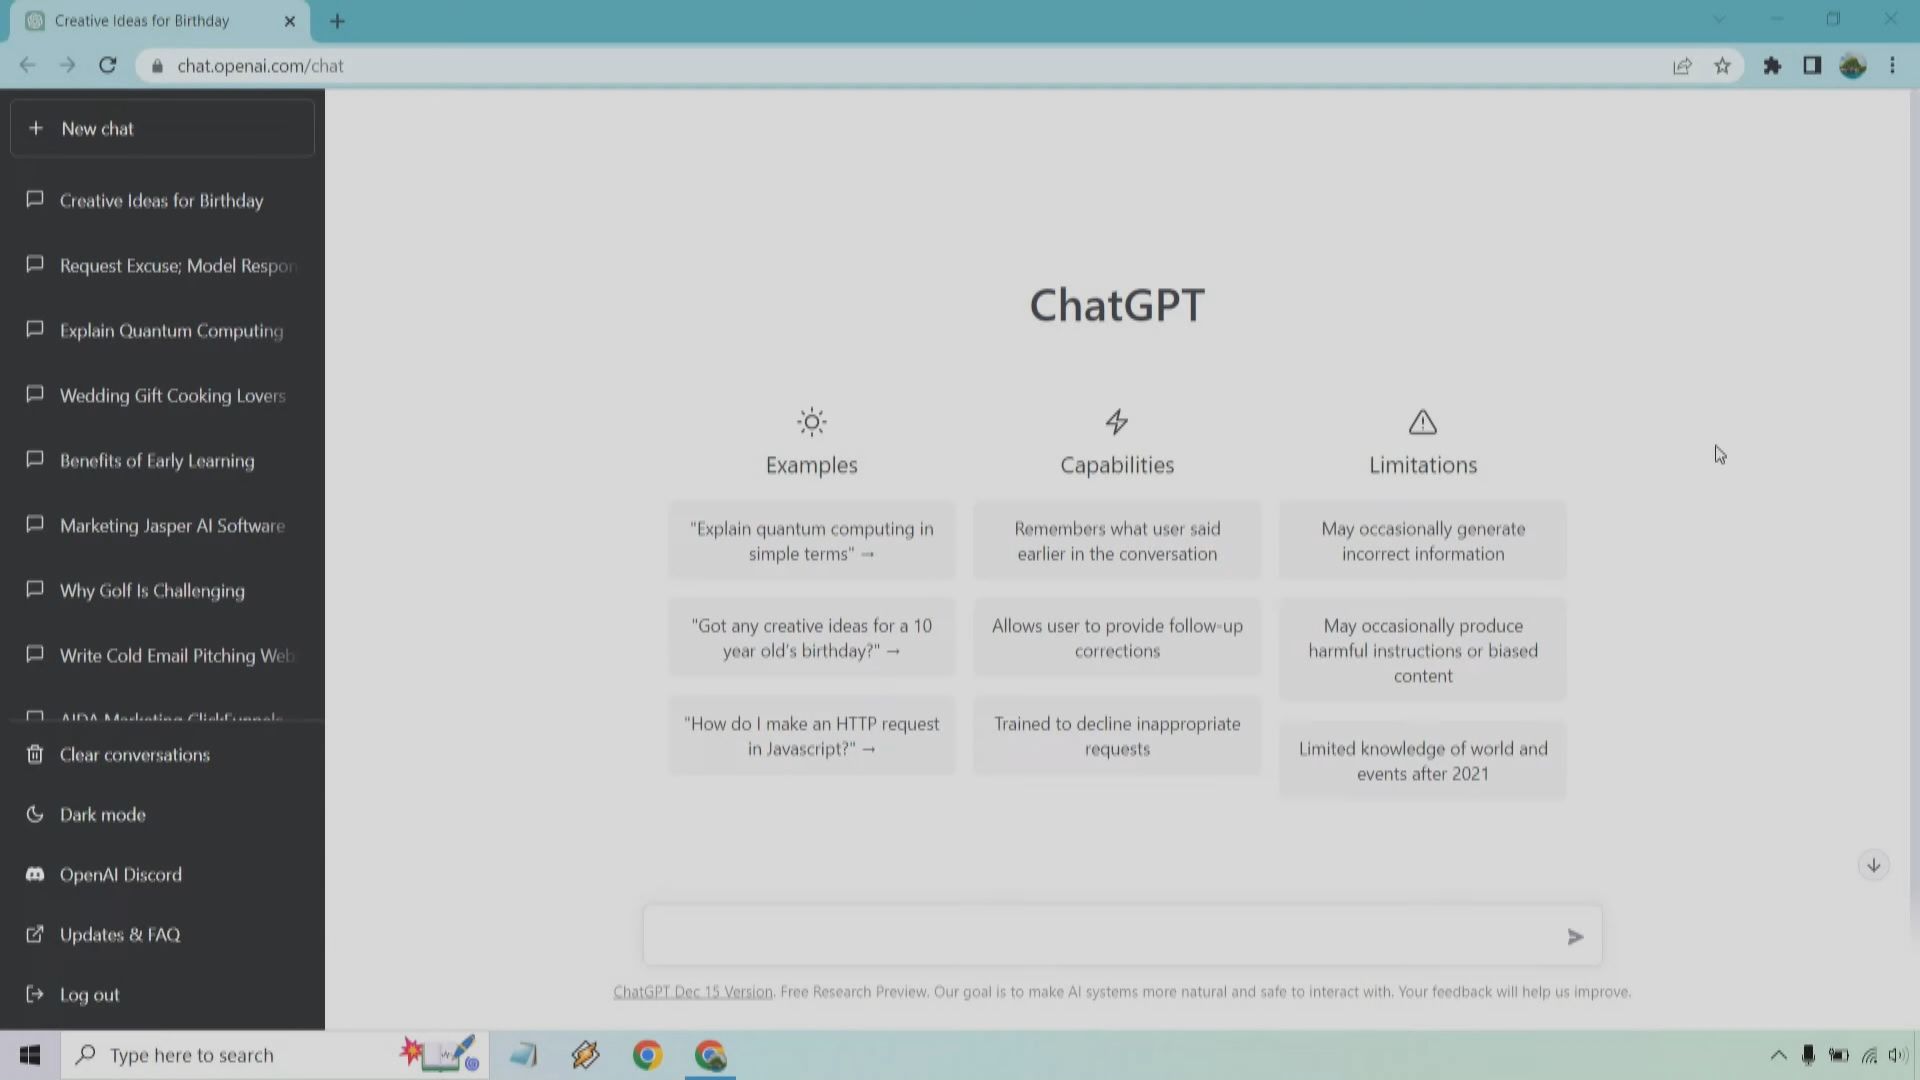The height and width of the screenshot is (1080, 1920).
Task: Click the "Explain quantum computing" example prompt
Action: tap(811, 541)
